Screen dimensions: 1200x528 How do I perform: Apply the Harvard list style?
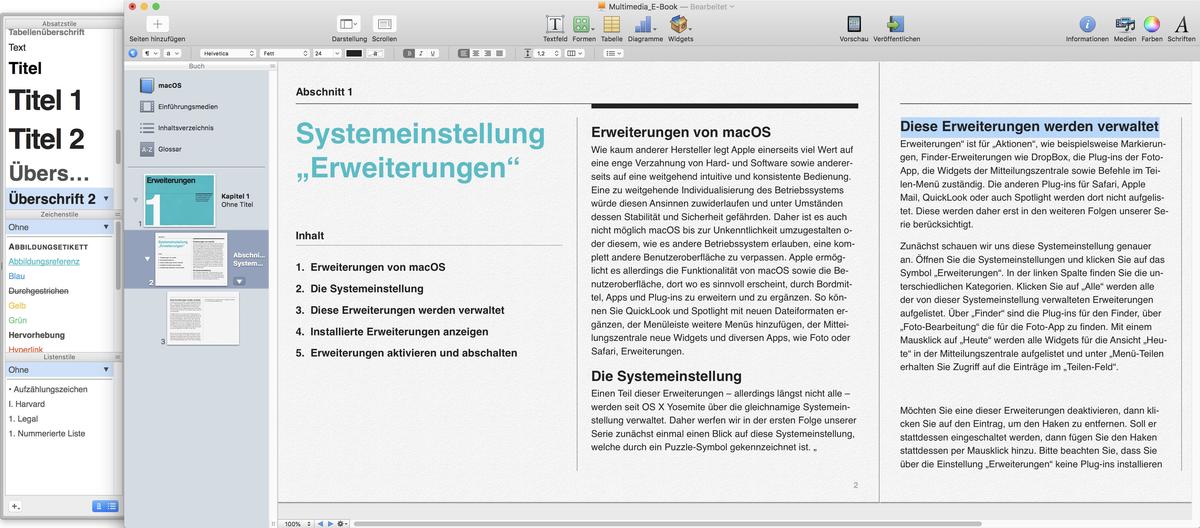[25, 402]
